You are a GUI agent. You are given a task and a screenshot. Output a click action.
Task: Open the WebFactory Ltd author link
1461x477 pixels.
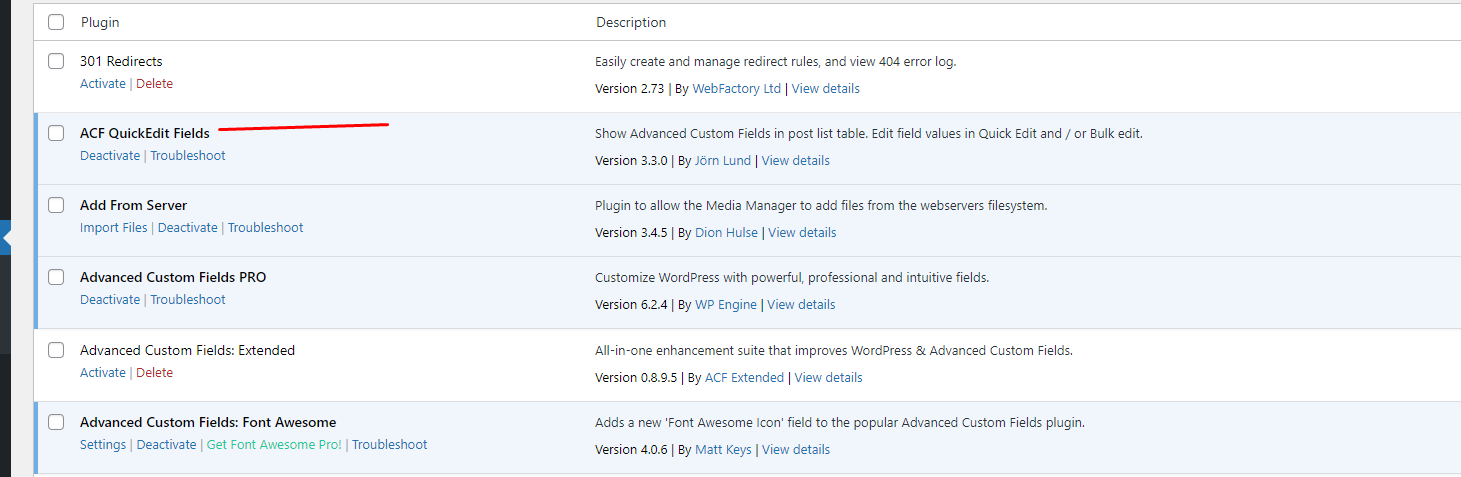(x=737, y=89)
